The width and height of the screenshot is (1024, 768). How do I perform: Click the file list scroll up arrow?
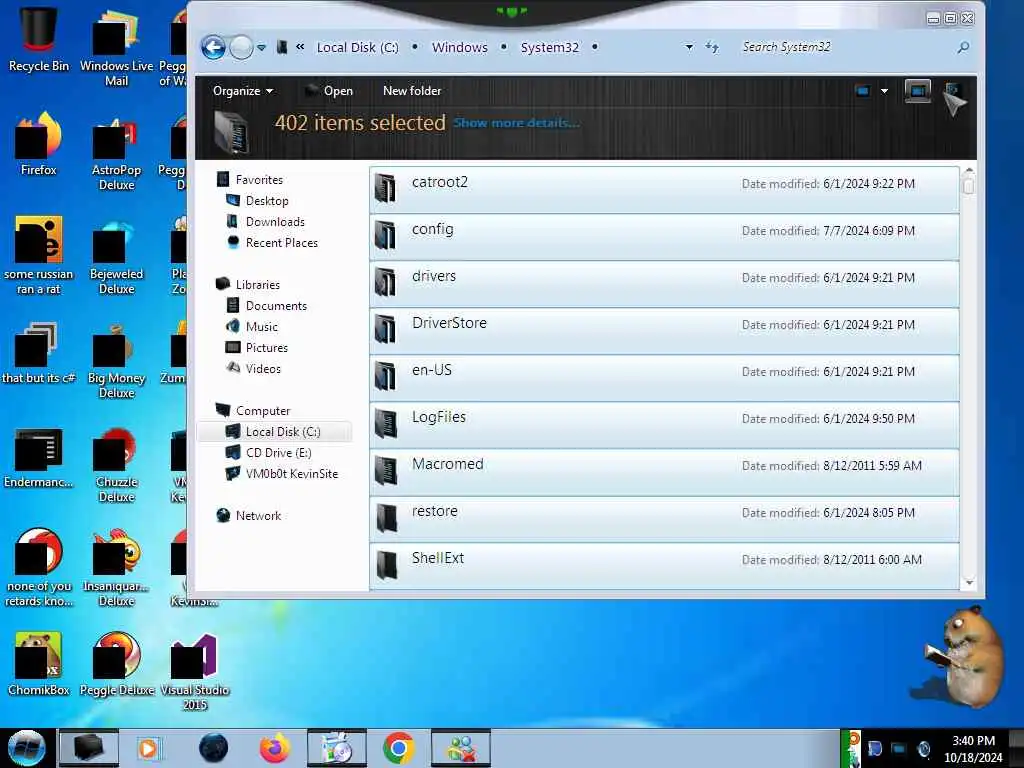pyautogui.click(x=968, y=170)
